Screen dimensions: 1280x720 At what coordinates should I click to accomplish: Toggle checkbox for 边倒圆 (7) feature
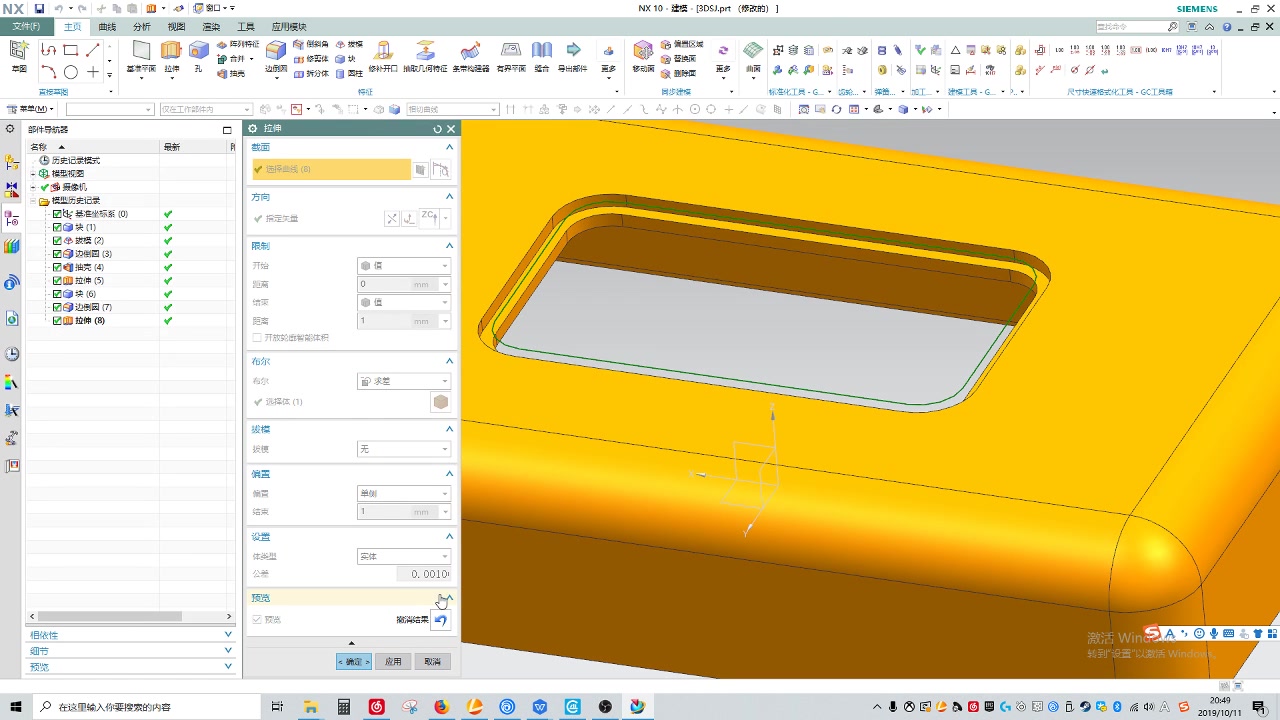[58, 307]
